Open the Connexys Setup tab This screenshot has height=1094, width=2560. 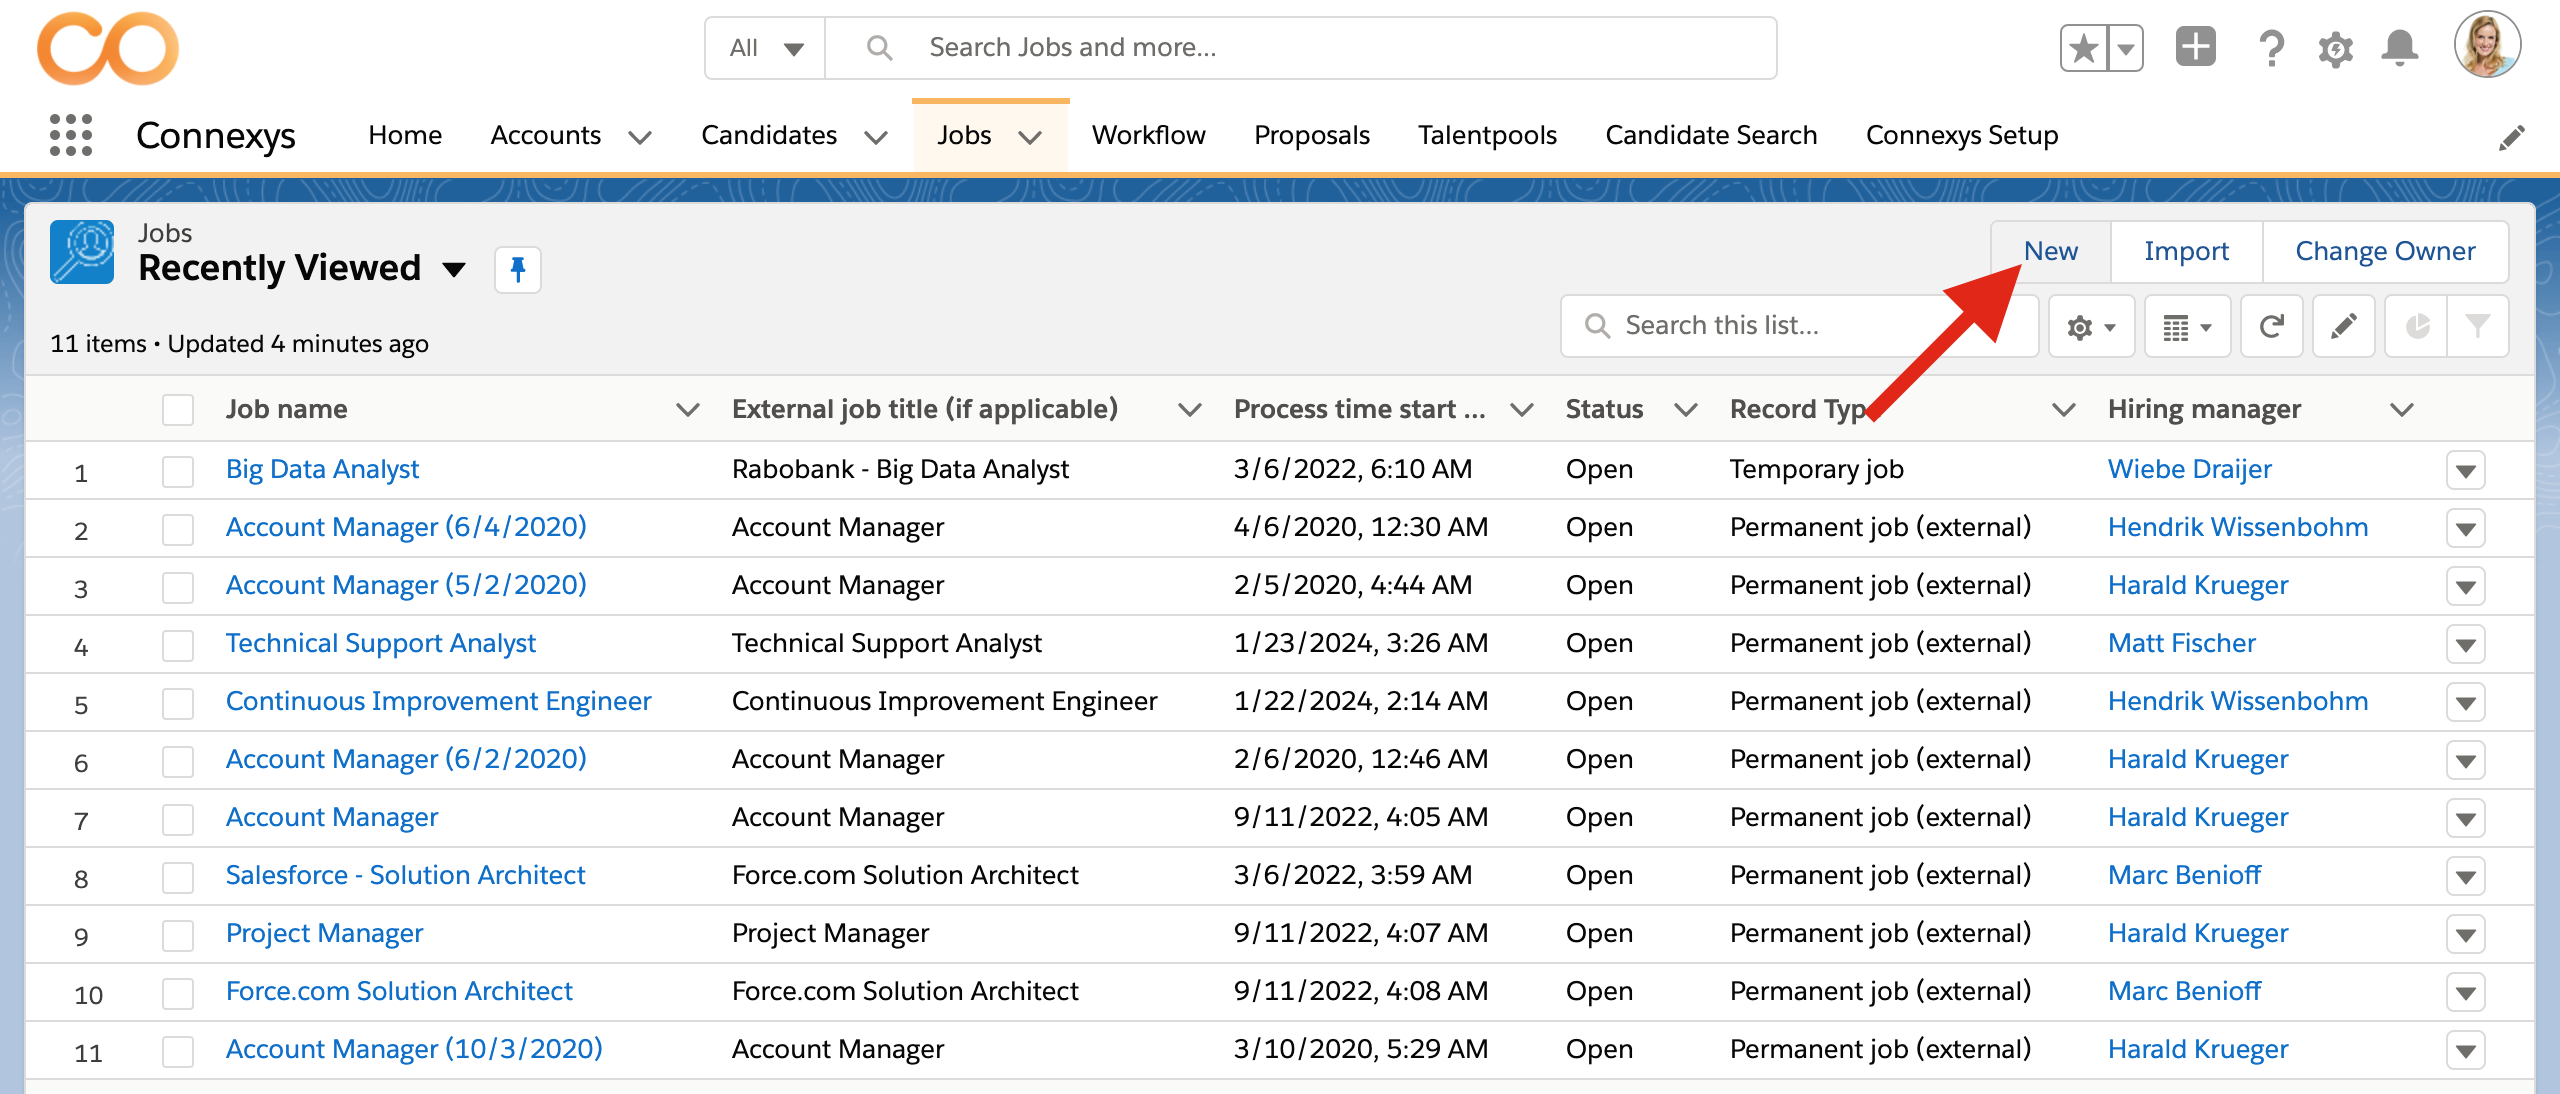tap(1962, 135)
